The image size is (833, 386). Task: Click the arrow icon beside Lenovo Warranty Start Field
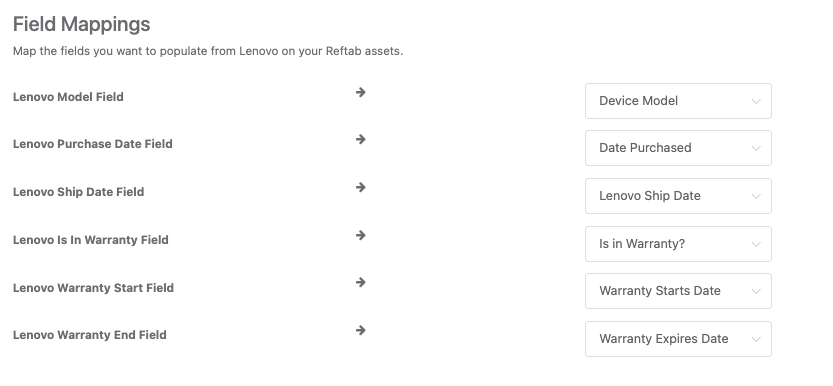pos(361,282)
